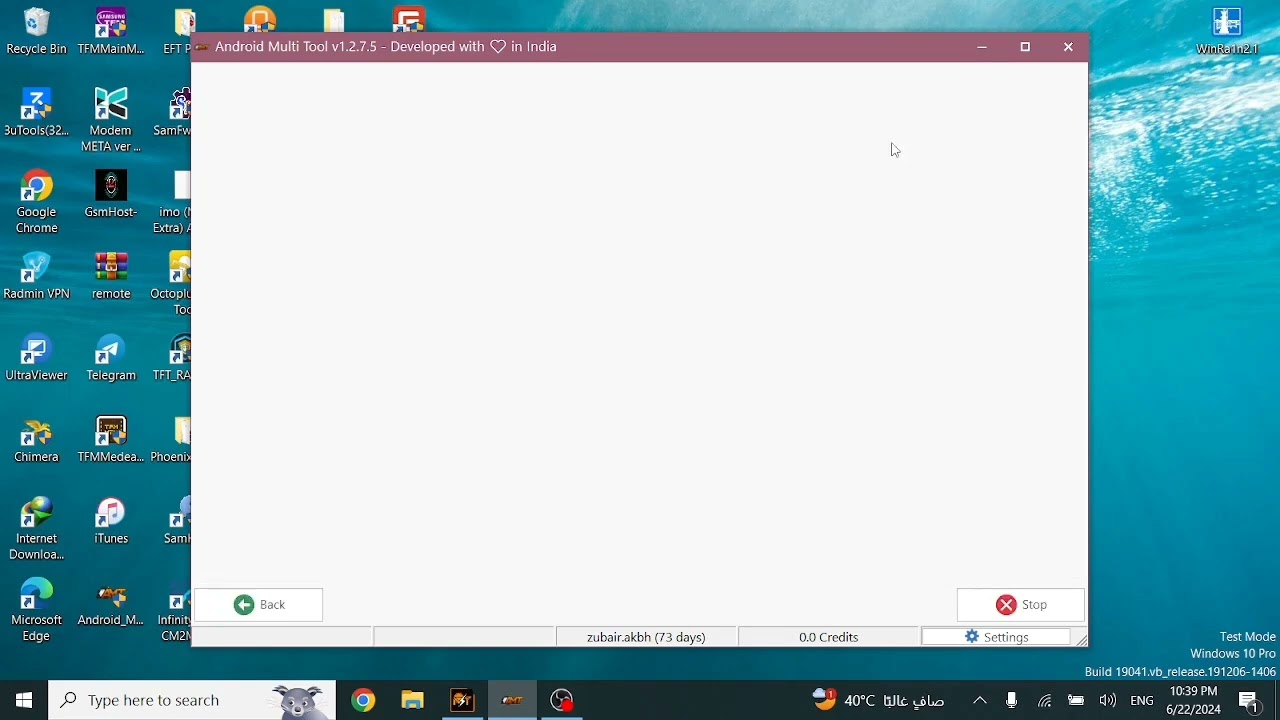The width and height of the screenshot is (1280, 720).
Task: Stop the current operation
Action: [1021, 604]
